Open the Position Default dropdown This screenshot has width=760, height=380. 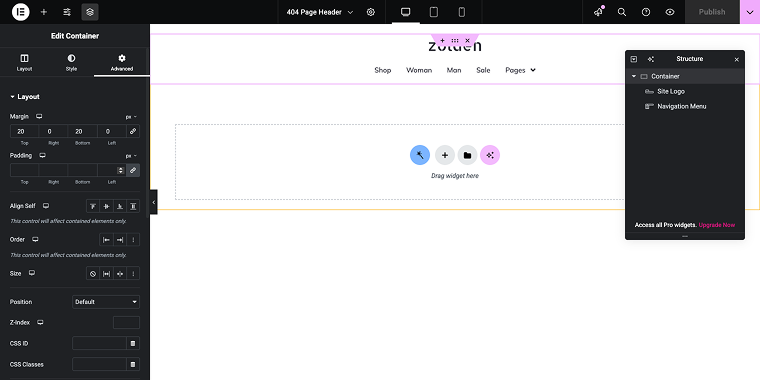(106, 302)
